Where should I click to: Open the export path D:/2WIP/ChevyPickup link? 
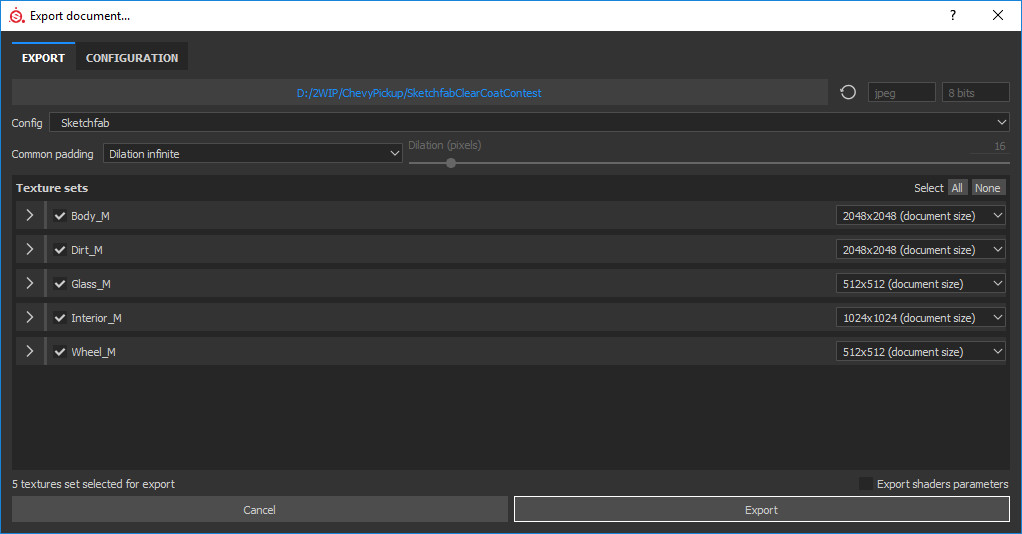[x=418, y=93]
